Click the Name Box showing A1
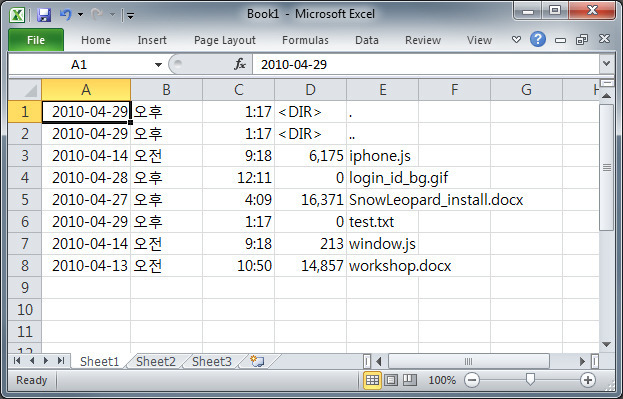623x399 pixels. click(79, 64)
